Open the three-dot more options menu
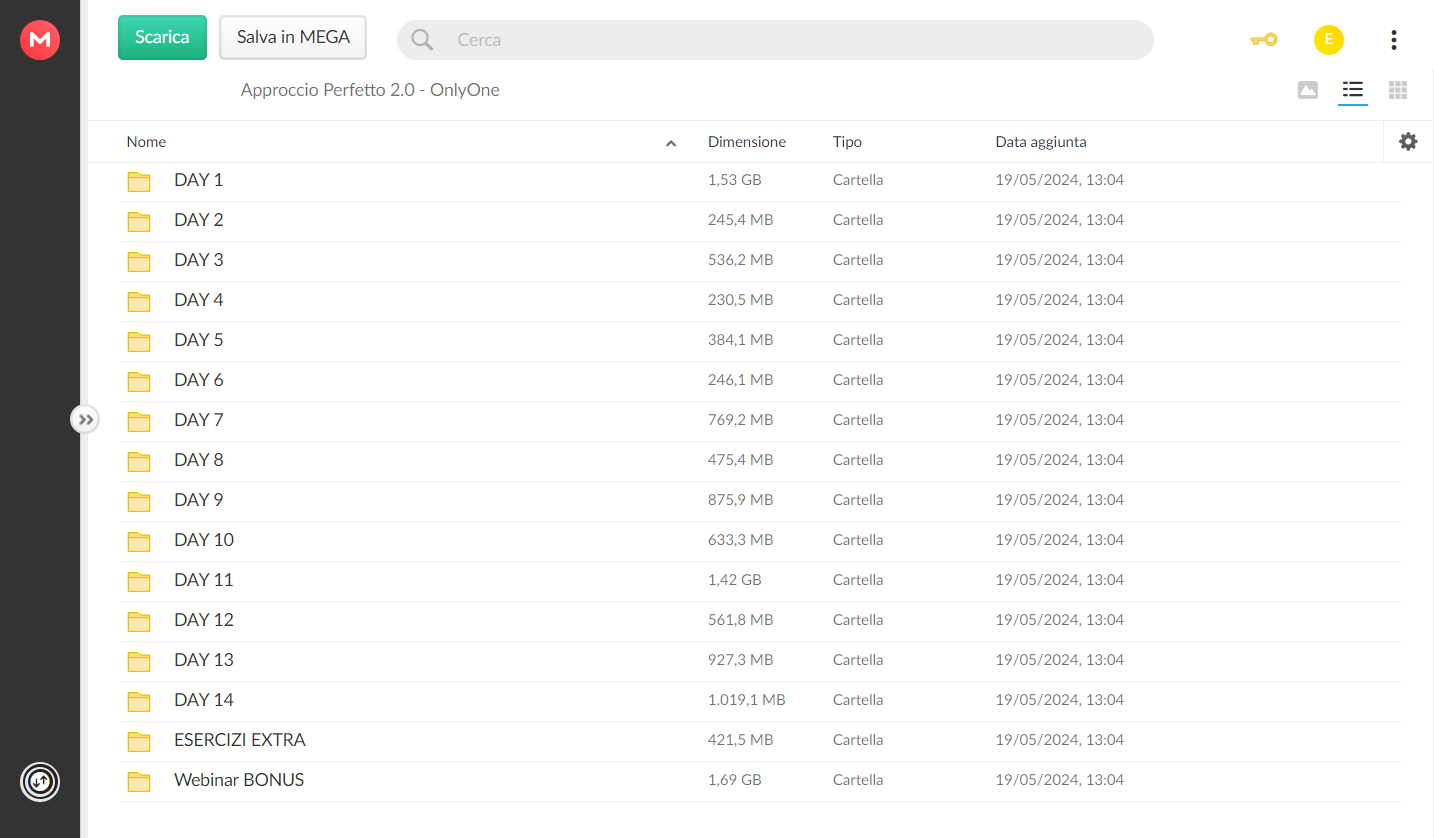 1393,40
